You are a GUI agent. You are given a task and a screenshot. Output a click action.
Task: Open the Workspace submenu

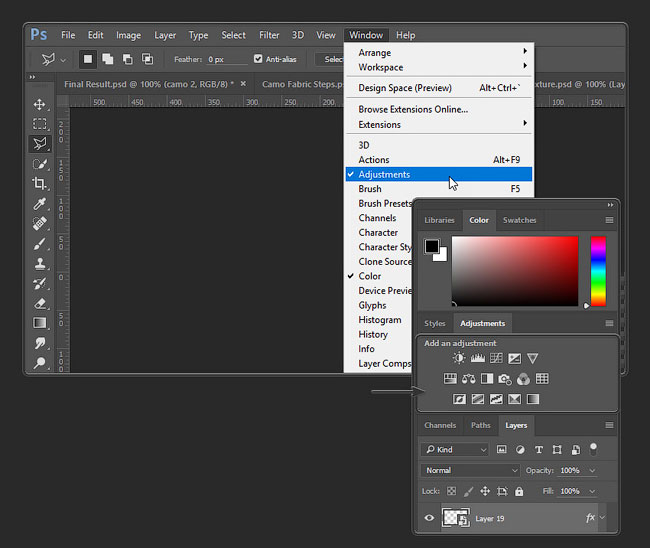(439, 67)
